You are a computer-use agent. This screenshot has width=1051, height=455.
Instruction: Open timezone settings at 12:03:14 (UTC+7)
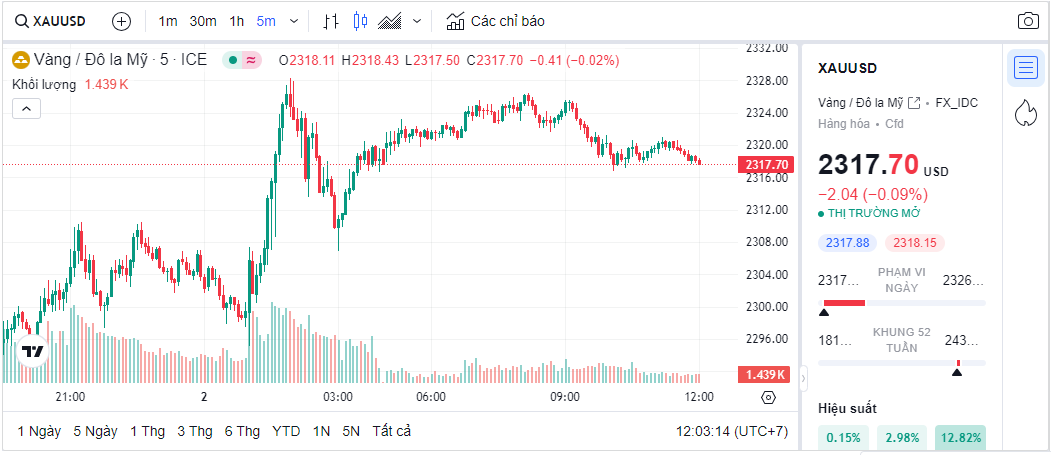[x=732, y=431]
